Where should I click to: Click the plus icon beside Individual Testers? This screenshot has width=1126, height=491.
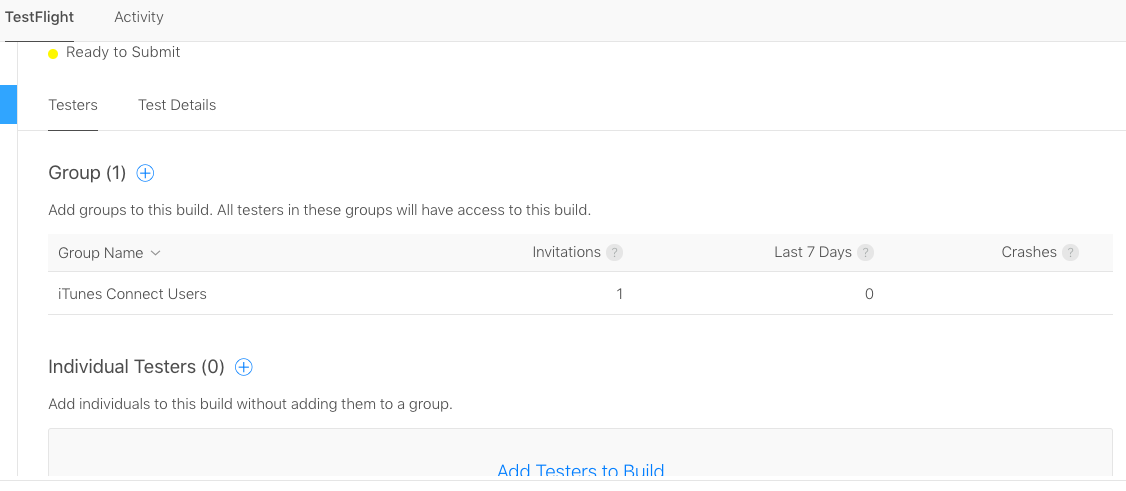(243, 367)
